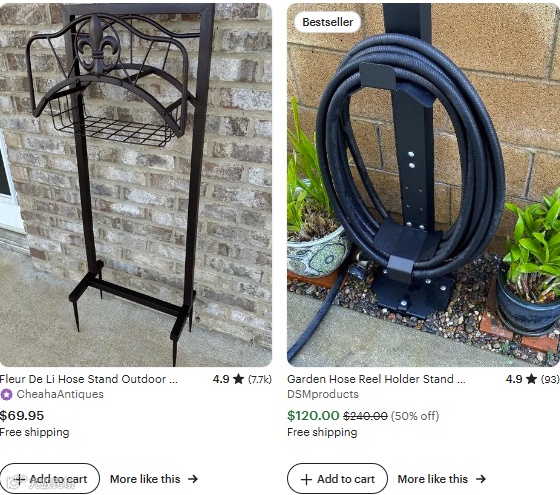Add the $69.95 hose stand to cart
560x495 pixels.
(50, 479)
